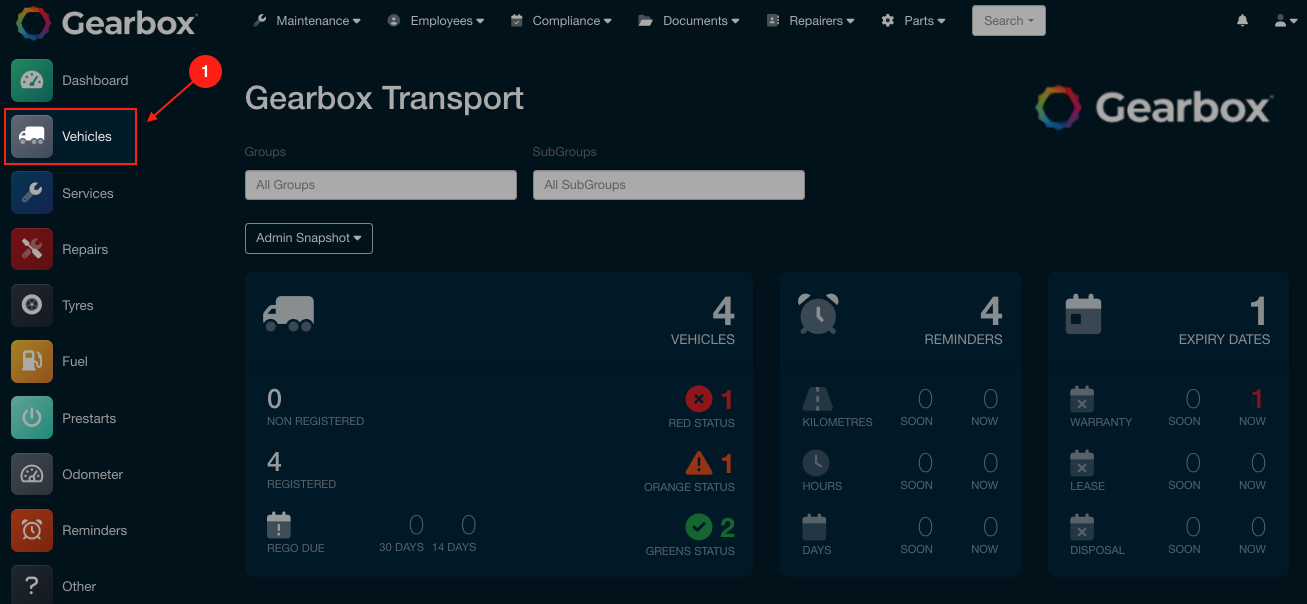Click the total vehicles count 4
Viewport: 1307px width, 604px height.
[x=723, y=312]
